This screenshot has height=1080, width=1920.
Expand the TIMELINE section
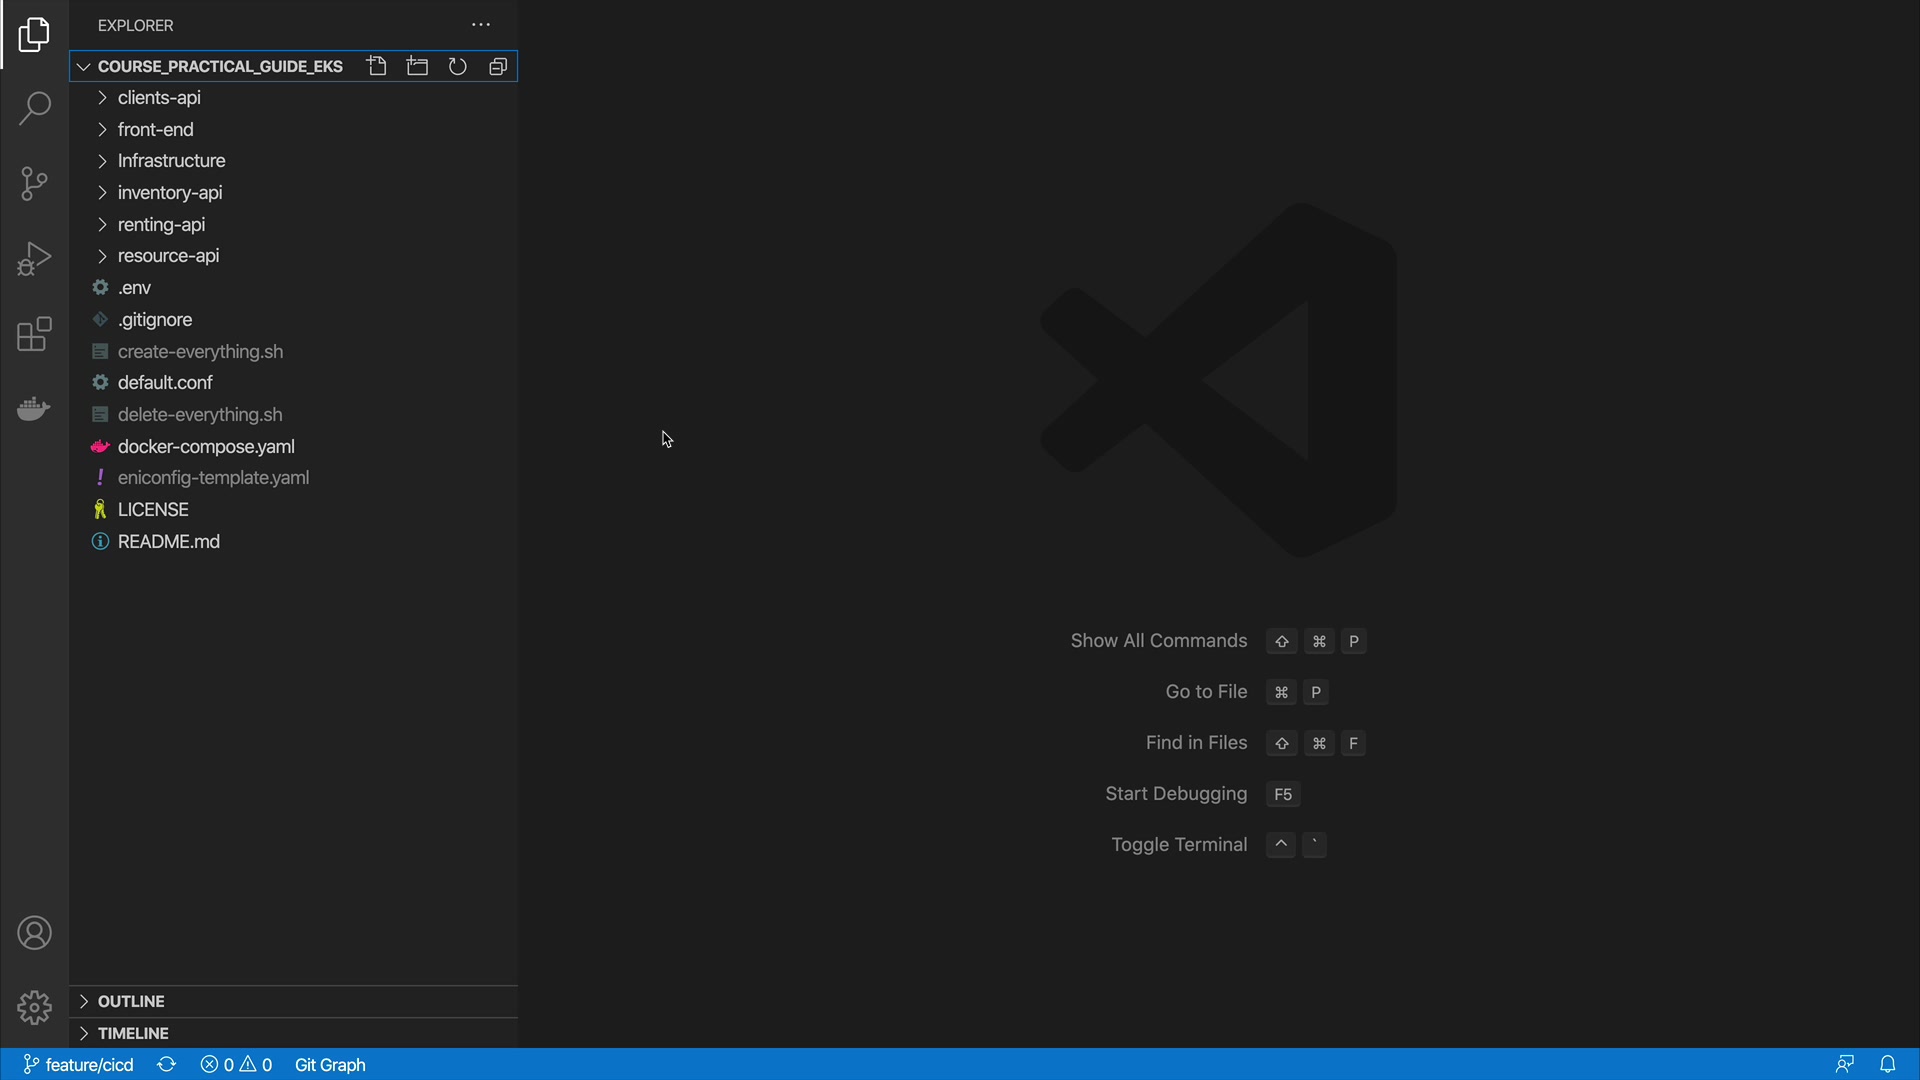pos(133,1033)
